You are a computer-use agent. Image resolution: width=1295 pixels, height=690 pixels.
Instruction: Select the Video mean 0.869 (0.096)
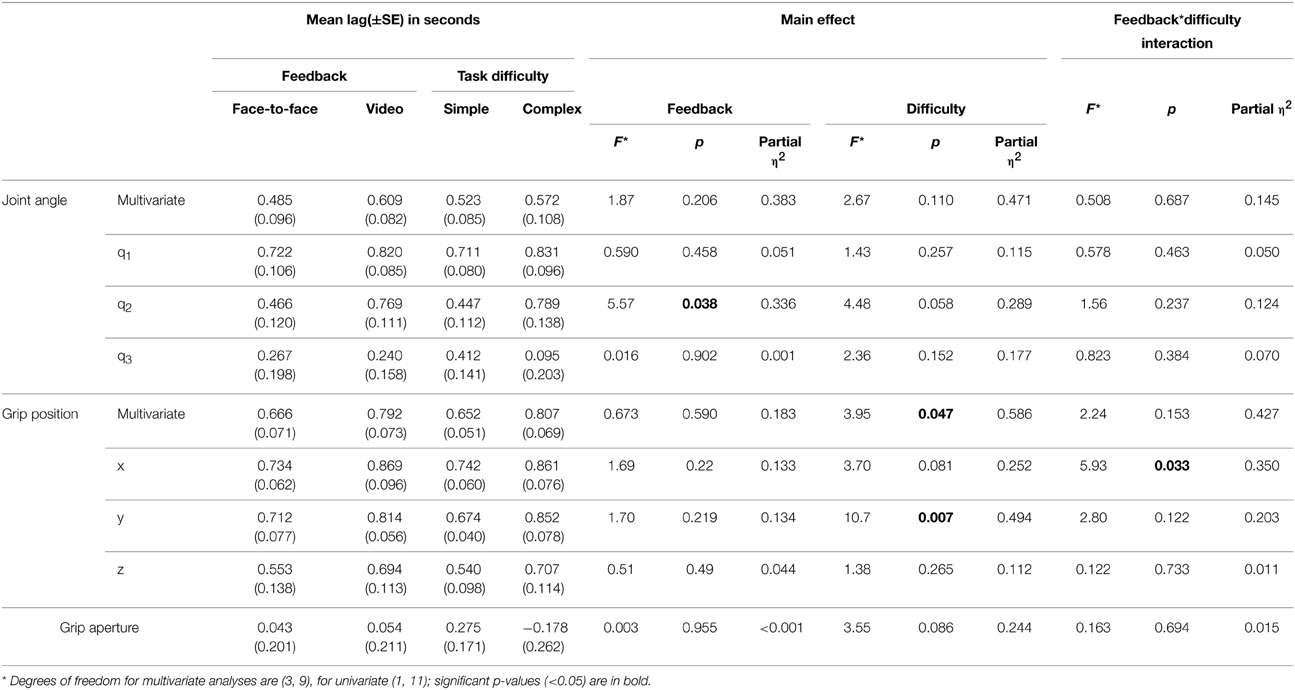point(385,476)
